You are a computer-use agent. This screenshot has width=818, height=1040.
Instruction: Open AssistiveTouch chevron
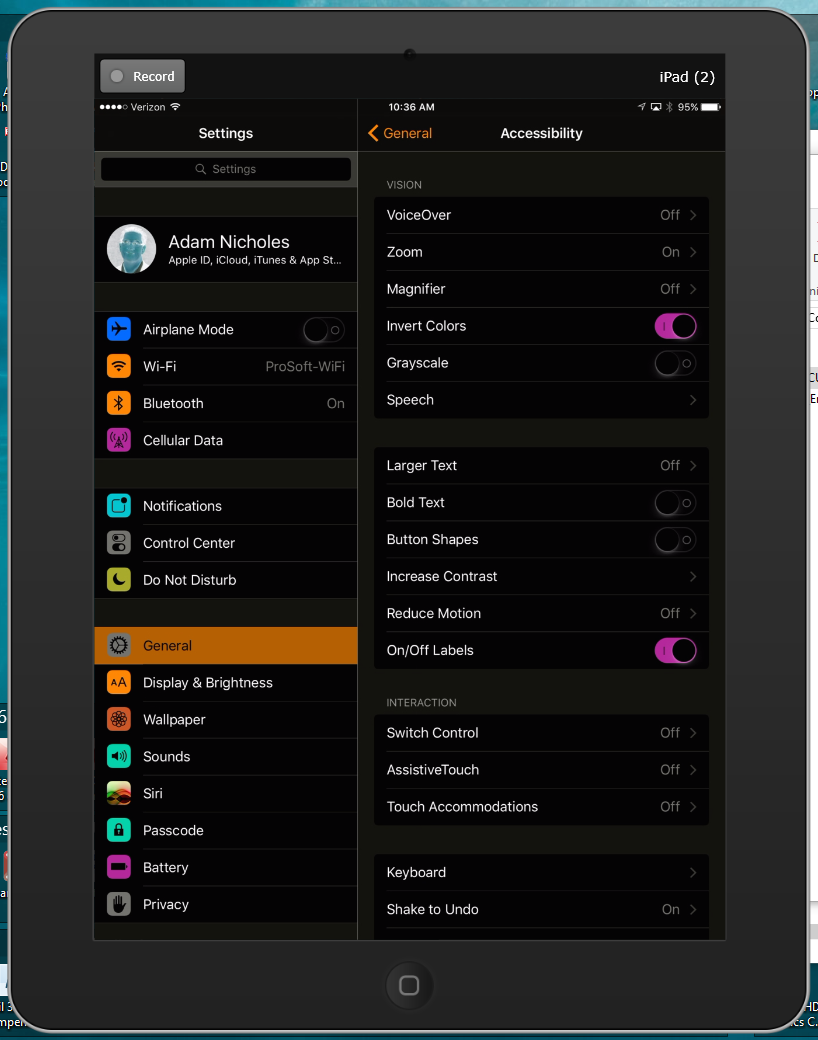coord(693,769)
